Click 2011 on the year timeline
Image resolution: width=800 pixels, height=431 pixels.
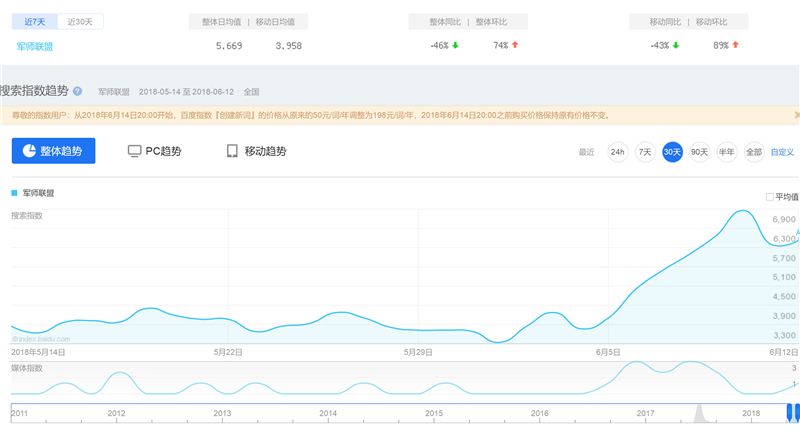[19, 413]
